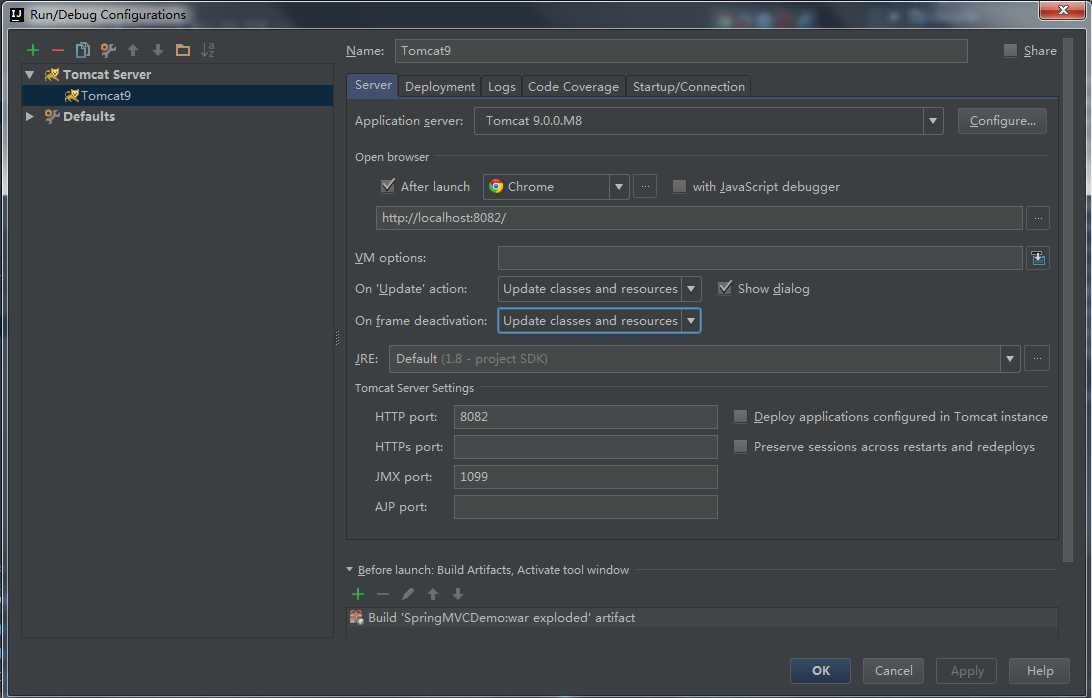
Task: Select Build 'SpringMVCDemo:war exploded' artifact row
Action: click(702, 617)
